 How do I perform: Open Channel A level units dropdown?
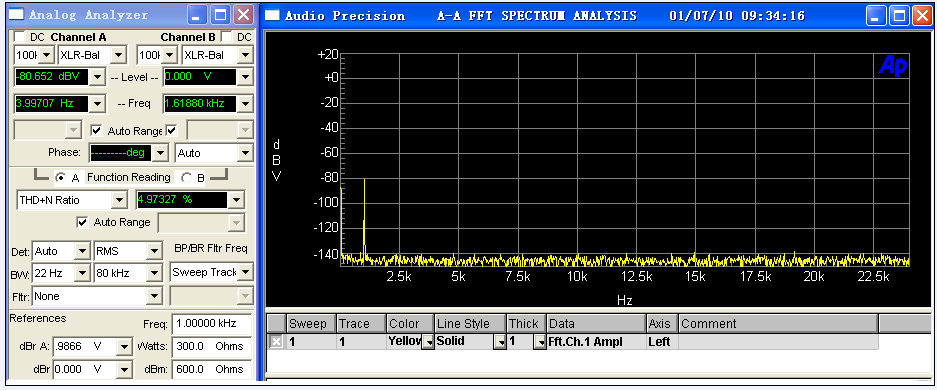point(98,76)
